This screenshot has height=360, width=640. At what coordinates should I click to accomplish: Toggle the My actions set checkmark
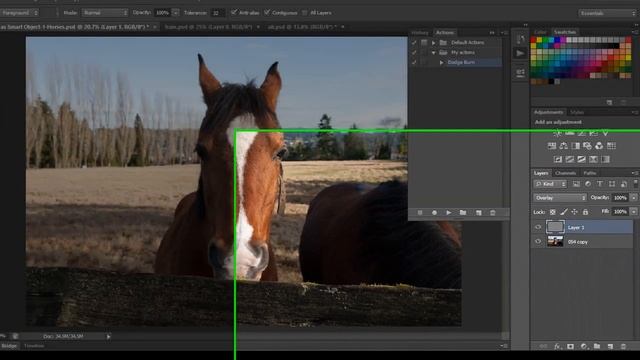[414, 52]
